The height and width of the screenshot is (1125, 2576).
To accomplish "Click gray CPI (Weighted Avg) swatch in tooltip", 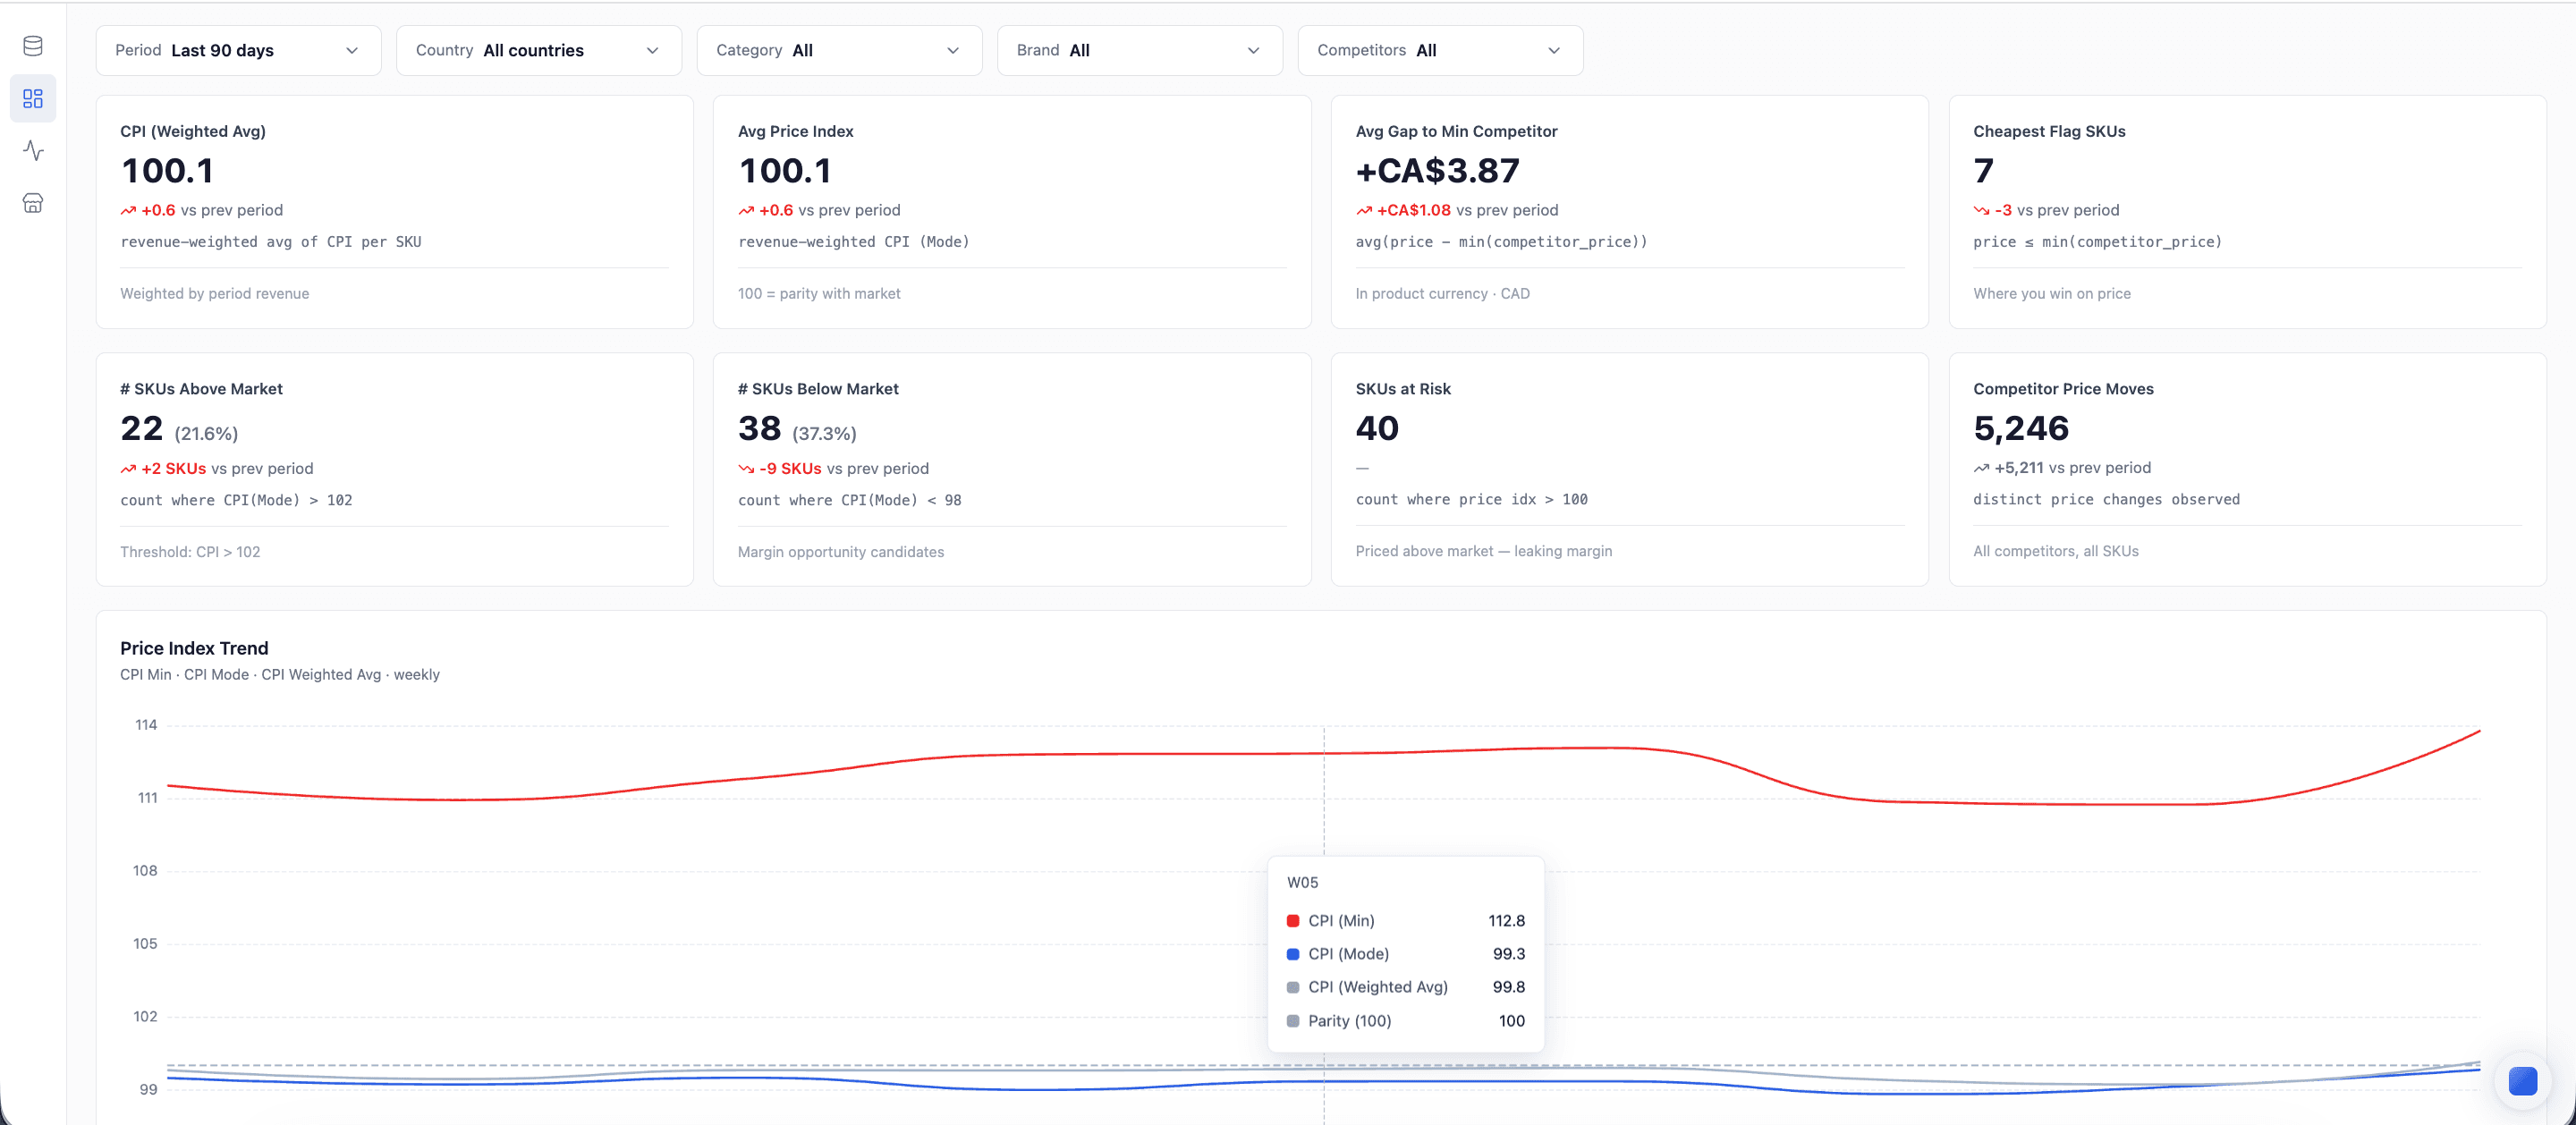I will click(1293, 988).
